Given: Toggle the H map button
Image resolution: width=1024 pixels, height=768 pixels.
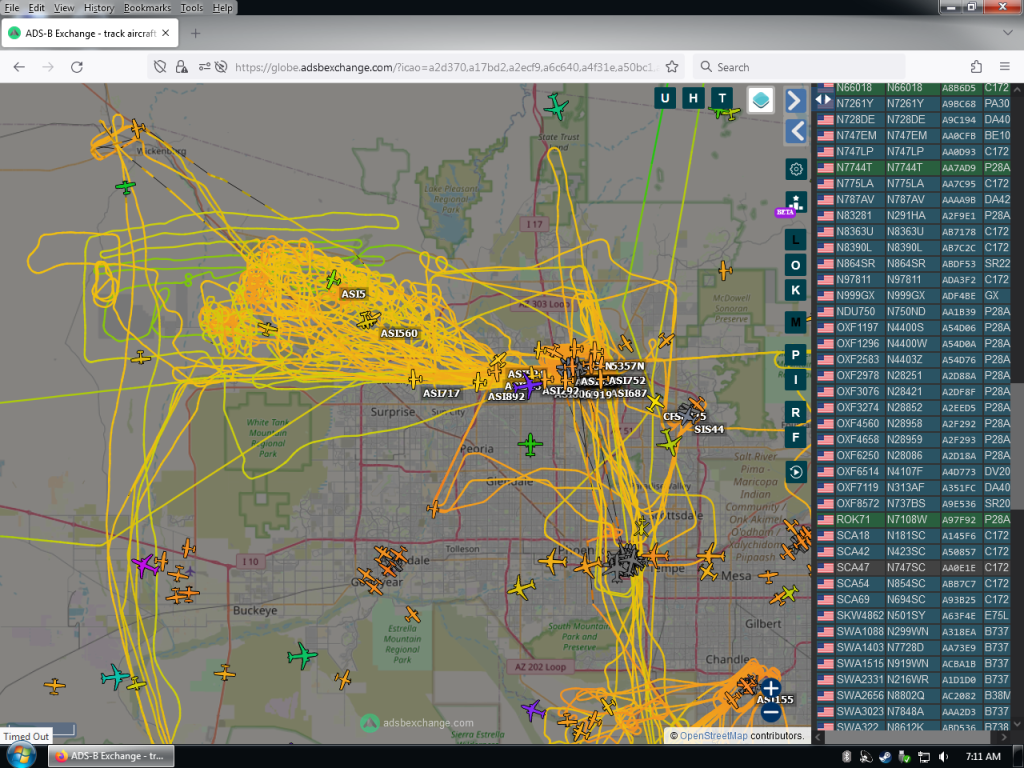Looking at the screenshot, I should 693,99.
